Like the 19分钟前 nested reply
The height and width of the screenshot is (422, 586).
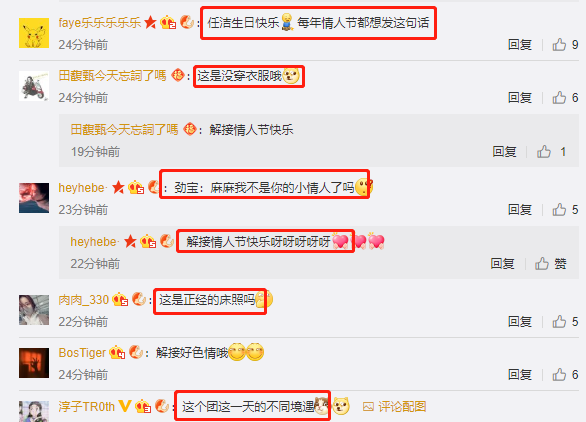tap(544, 152)
